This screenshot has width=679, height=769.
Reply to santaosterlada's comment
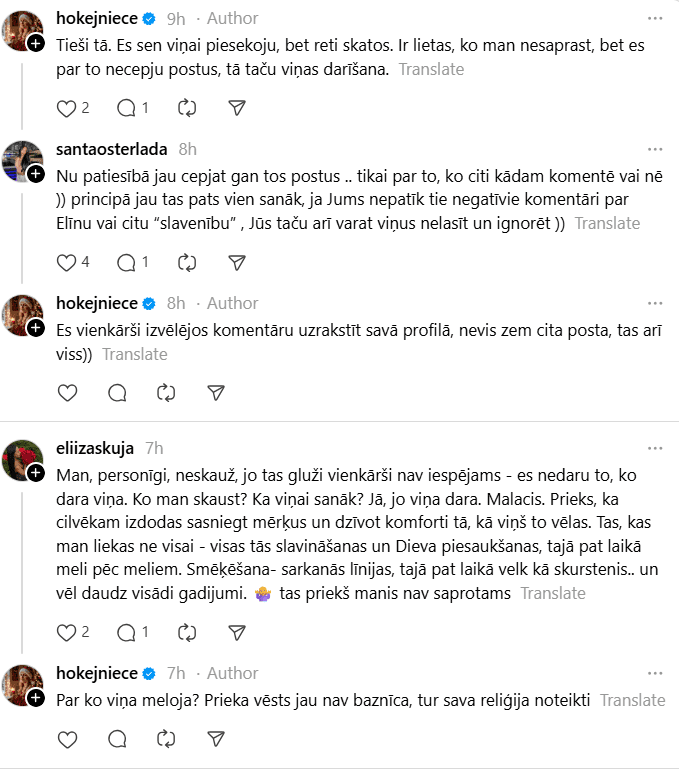pyautogui.click(x=126, y=263)
